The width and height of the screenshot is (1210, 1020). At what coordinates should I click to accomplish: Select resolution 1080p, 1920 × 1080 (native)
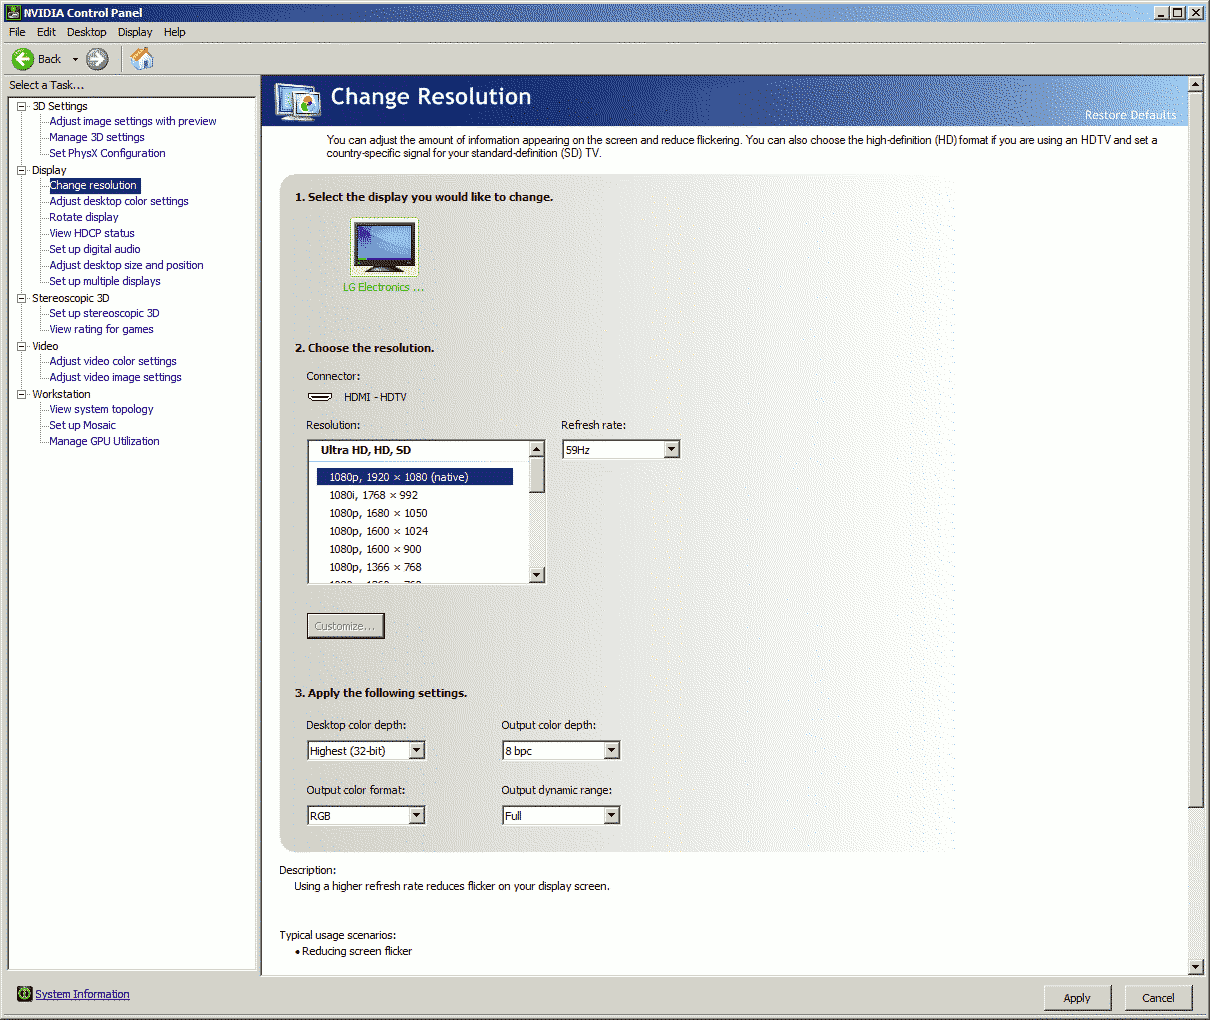(415, 477)
